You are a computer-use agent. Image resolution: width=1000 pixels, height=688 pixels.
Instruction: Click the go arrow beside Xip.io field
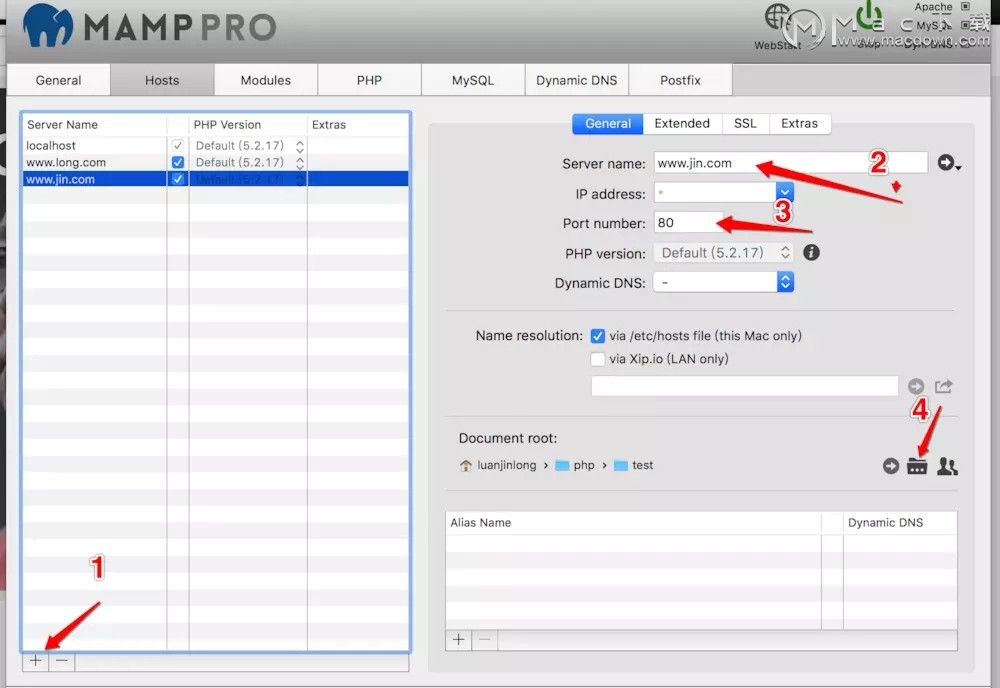[916, 386]
